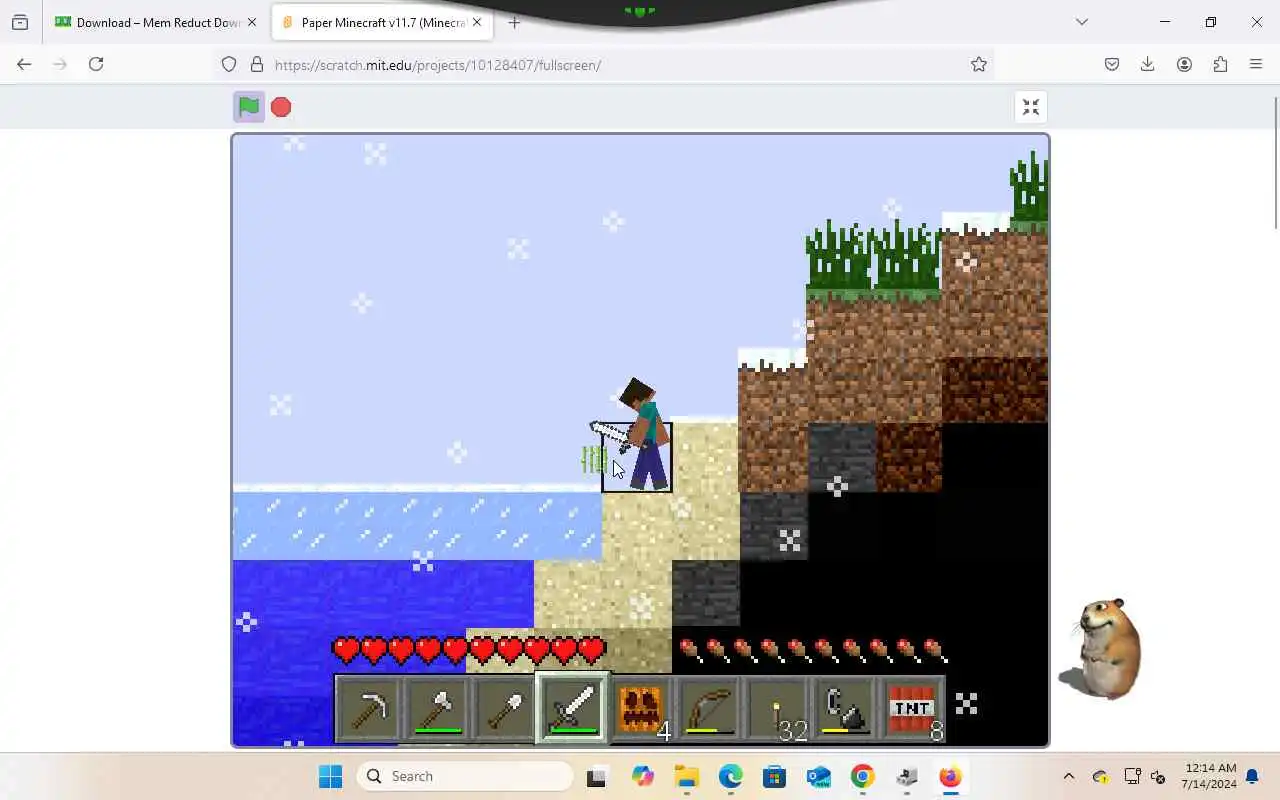Open Task View on the taskbar
The width and height of the screenshot is (1280, 800).
597,776
